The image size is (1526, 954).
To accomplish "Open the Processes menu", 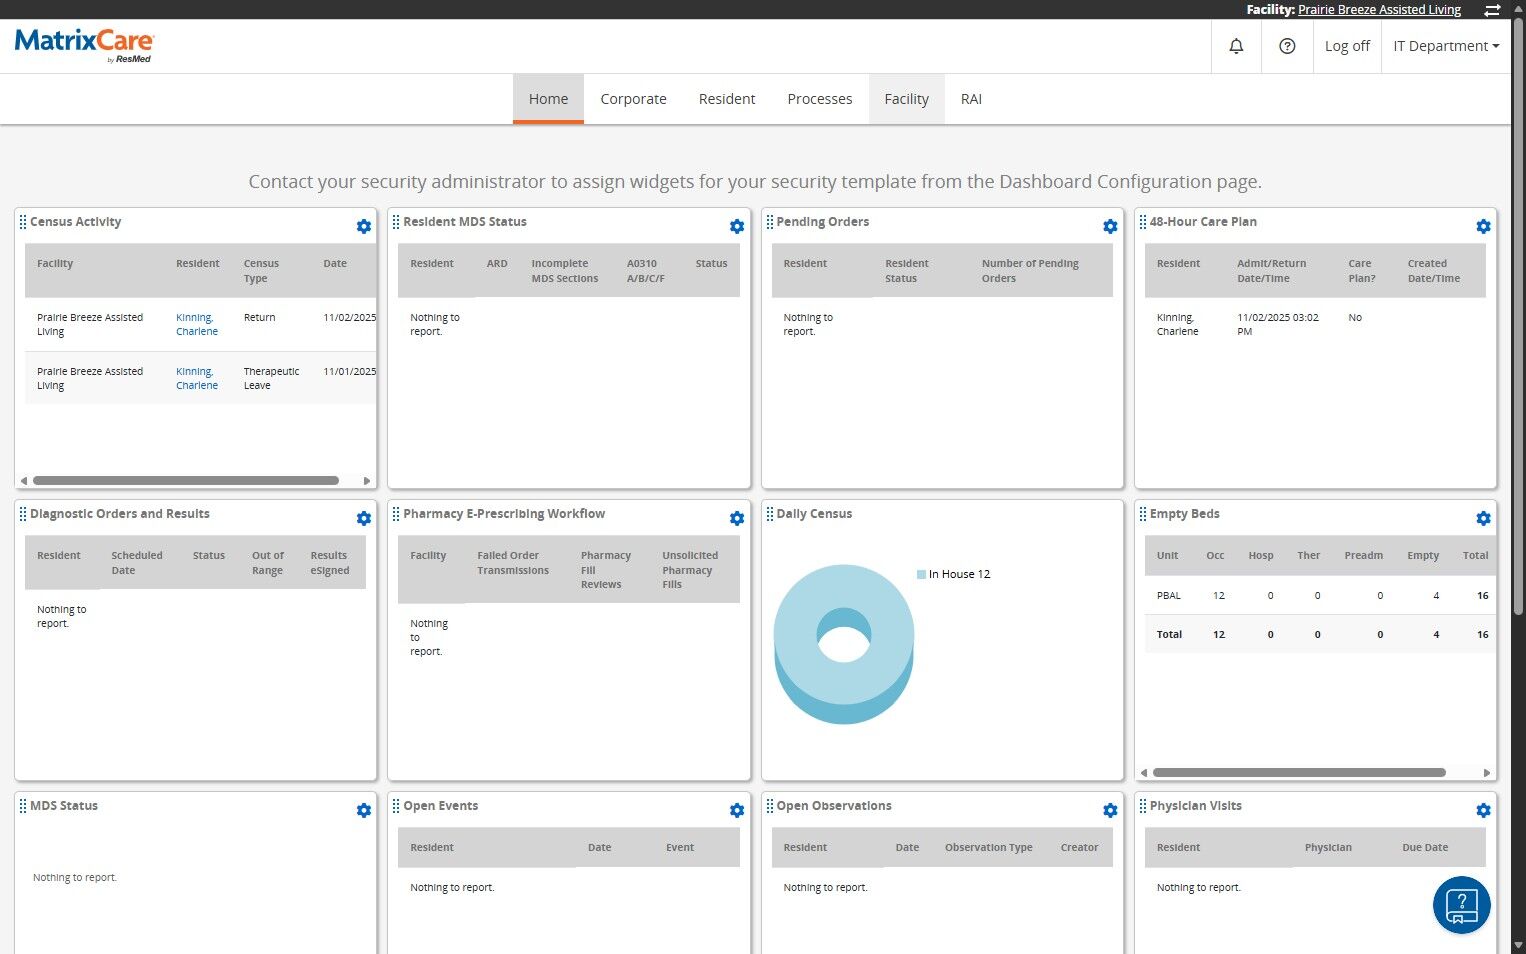I will pos(820,99).
